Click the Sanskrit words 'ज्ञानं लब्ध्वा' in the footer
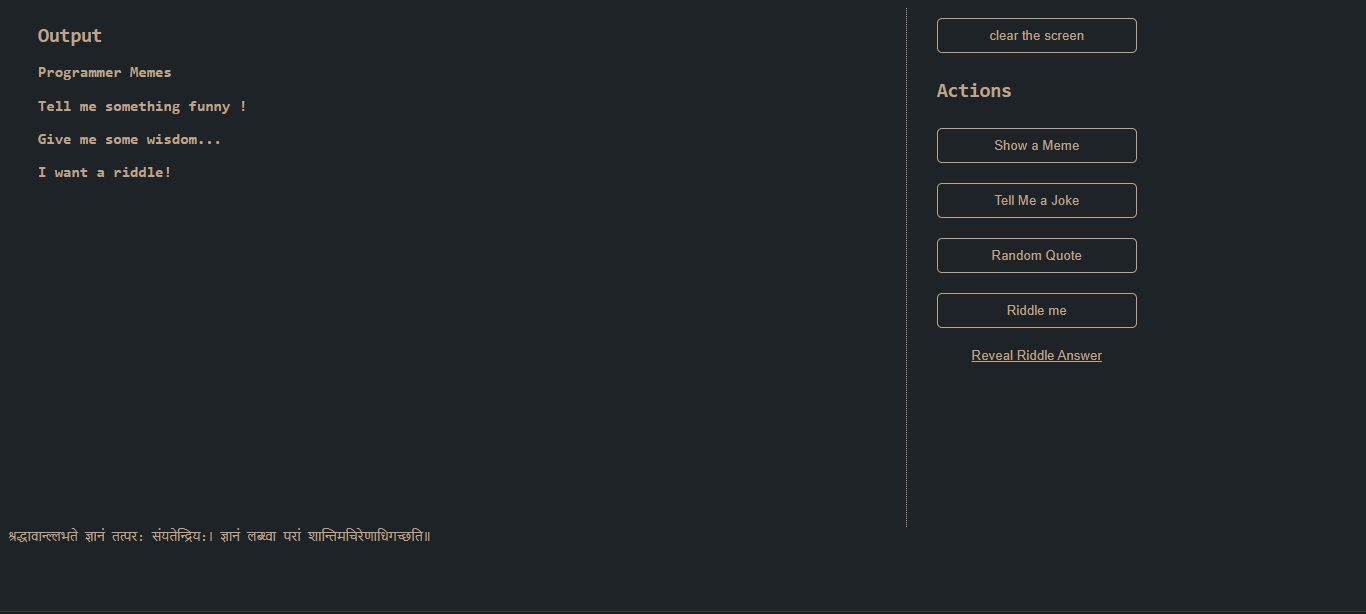The width and height of the screenshot is (1366, 614). (x=250, y=536)
